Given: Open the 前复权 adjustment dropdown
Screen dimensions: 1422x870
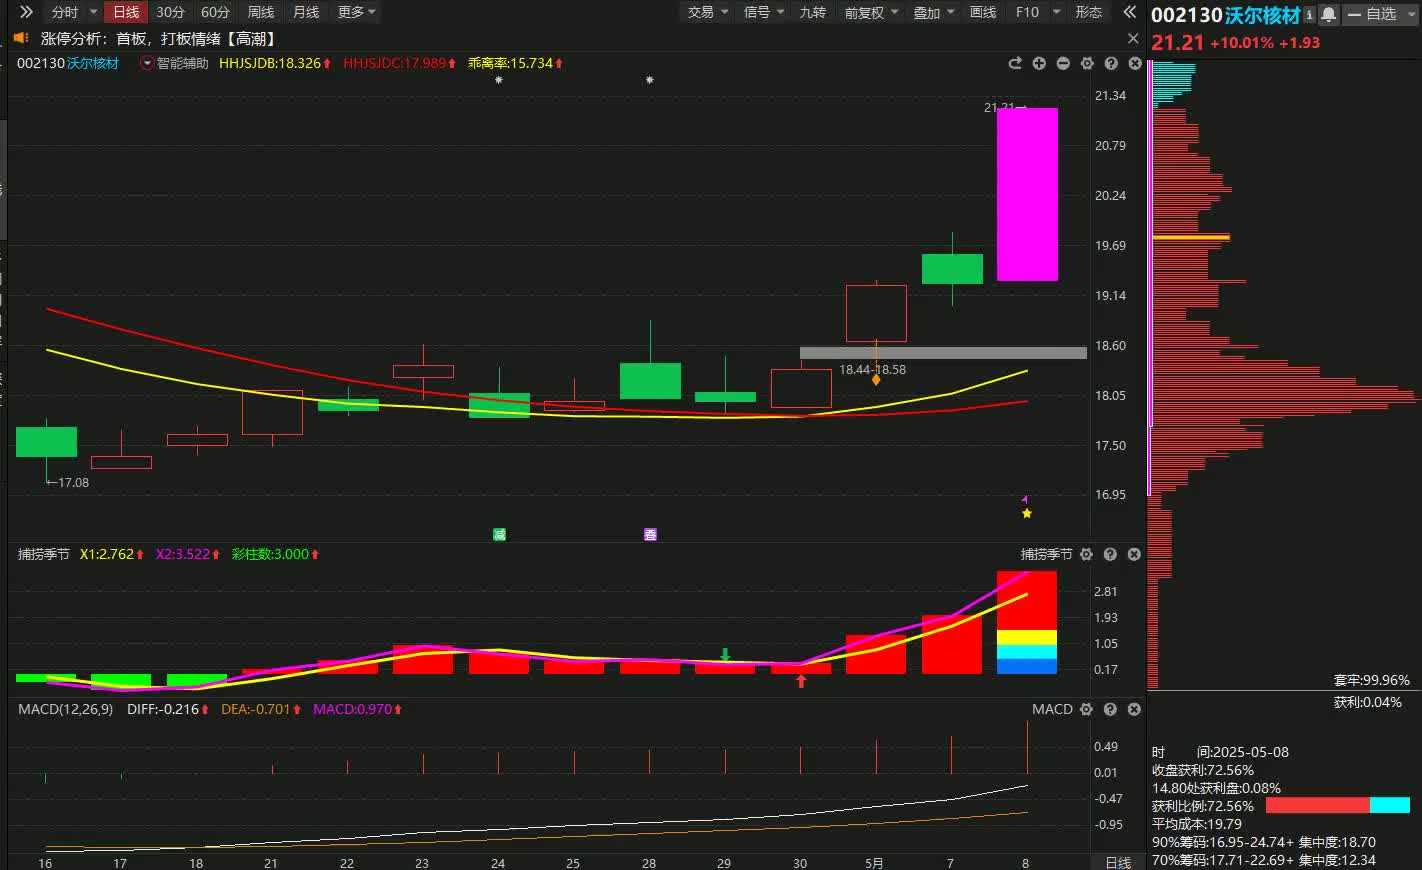Looking at the screenshot, I should coord(871,12).
